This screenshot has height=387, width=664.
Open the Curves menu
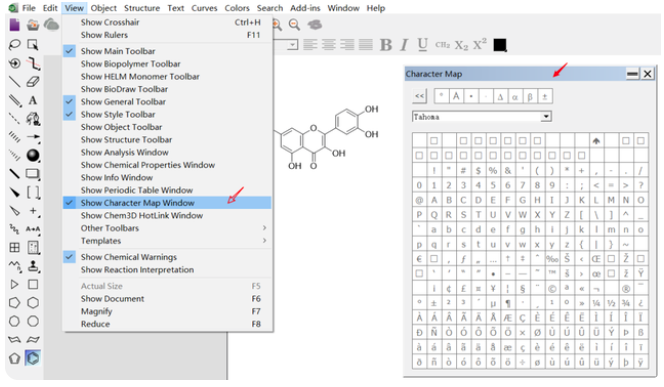[x=204, y=8]
